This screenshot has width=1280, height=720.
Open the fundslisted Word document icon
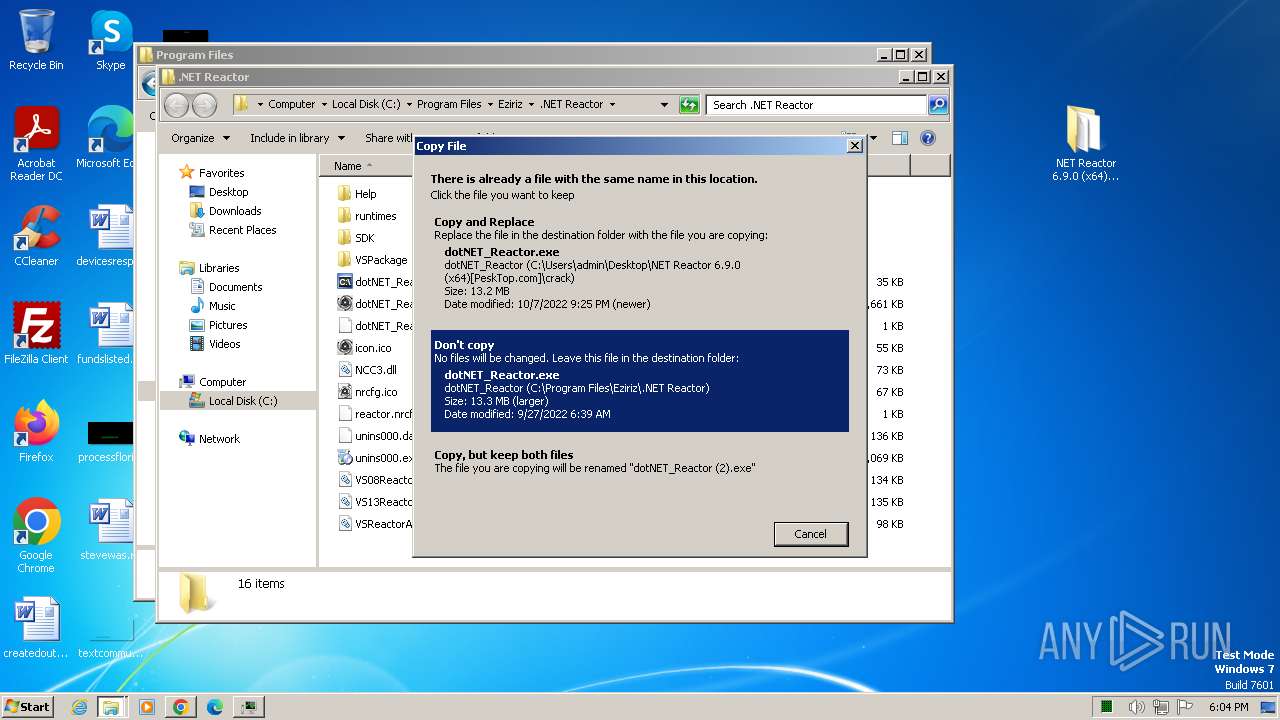pyautogui.click(x=108, y=334)
